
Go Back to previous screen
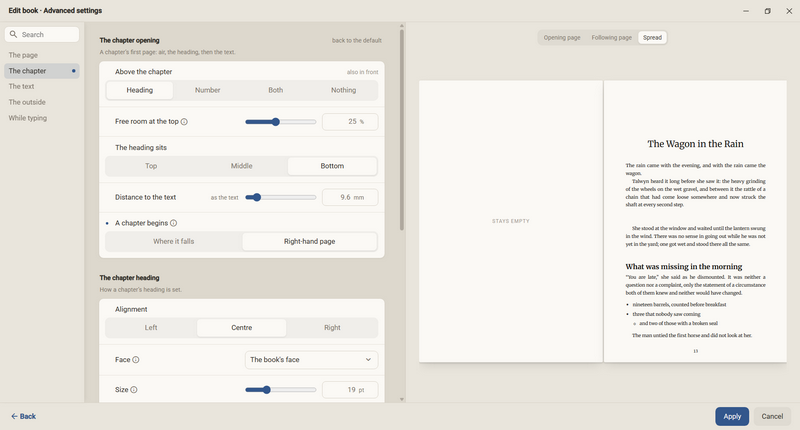(23, 416)
